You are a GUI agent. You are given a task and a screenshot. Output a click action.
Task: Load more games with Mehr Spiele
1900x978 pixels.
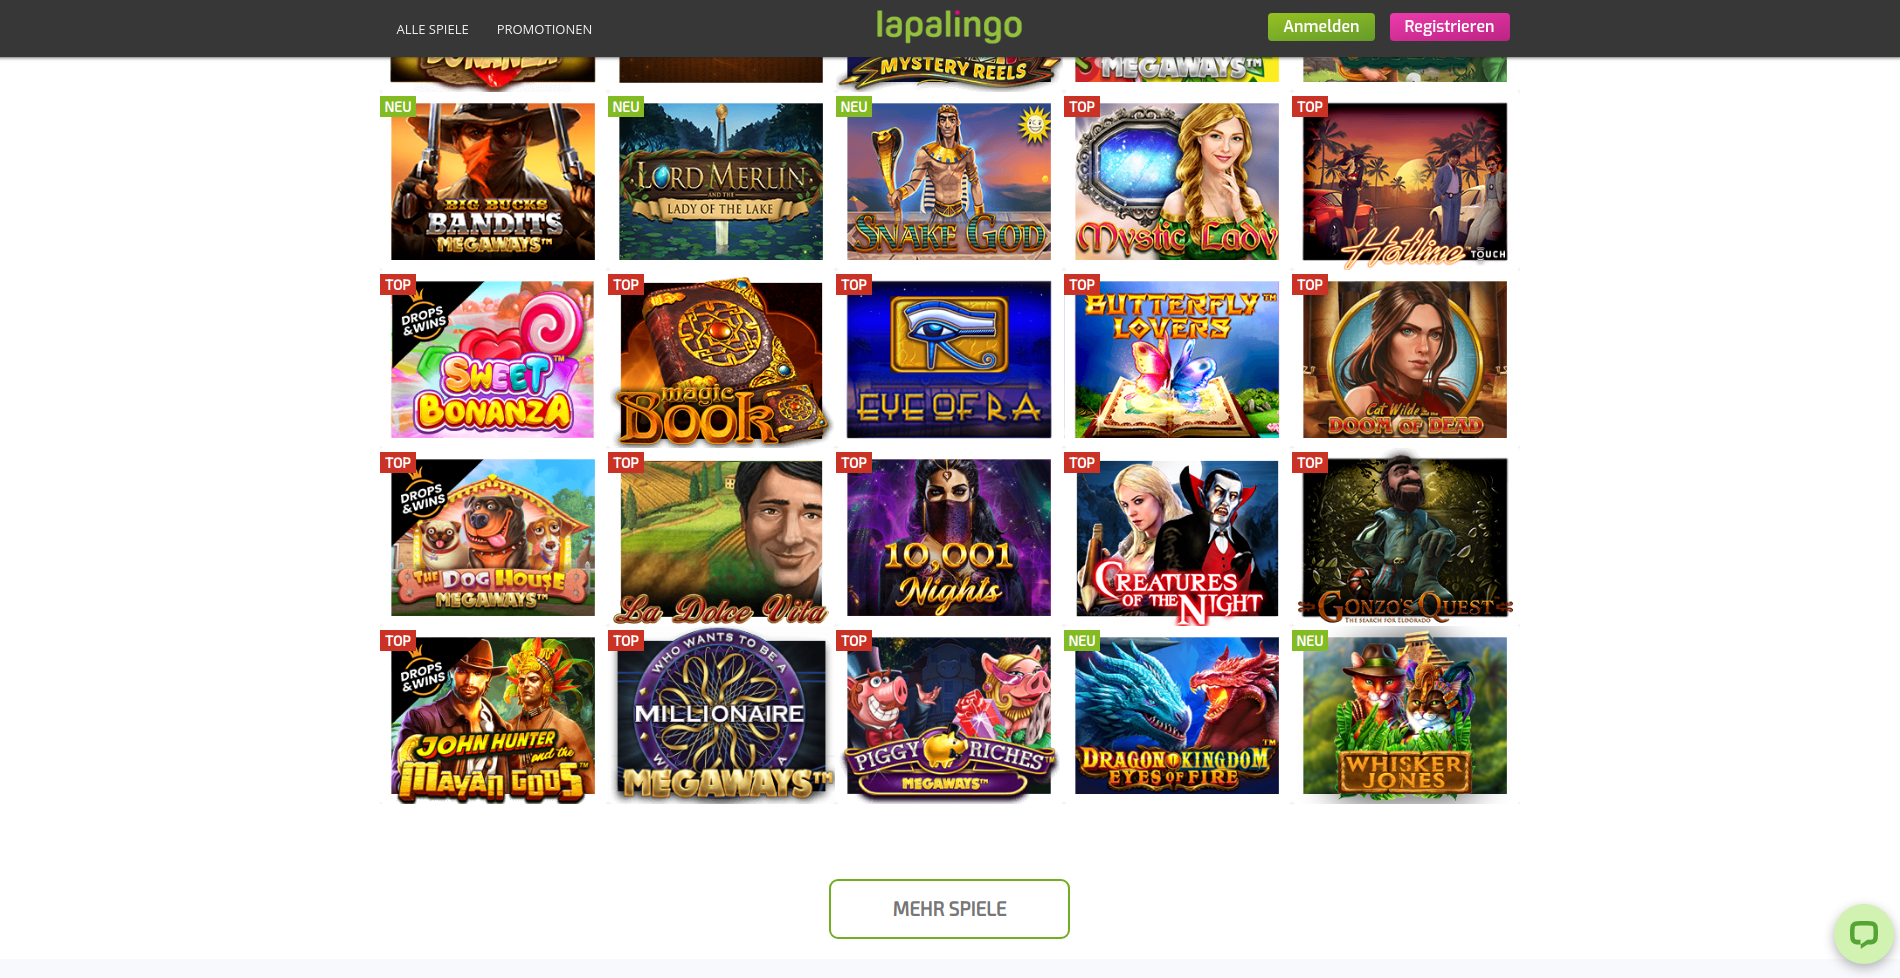949,909
